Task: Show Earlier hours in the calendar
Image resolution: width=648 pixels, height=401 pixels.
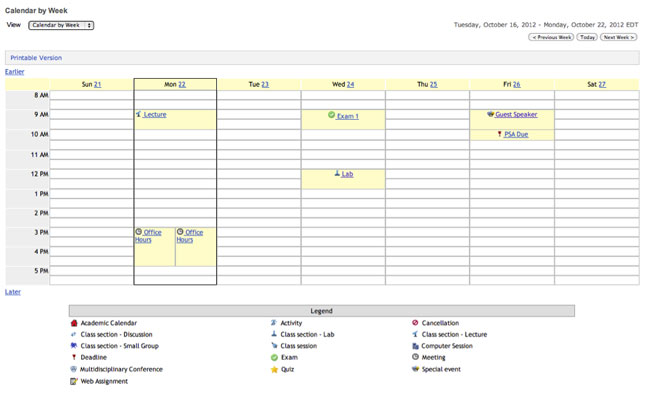Action: [x=15, y=72]
